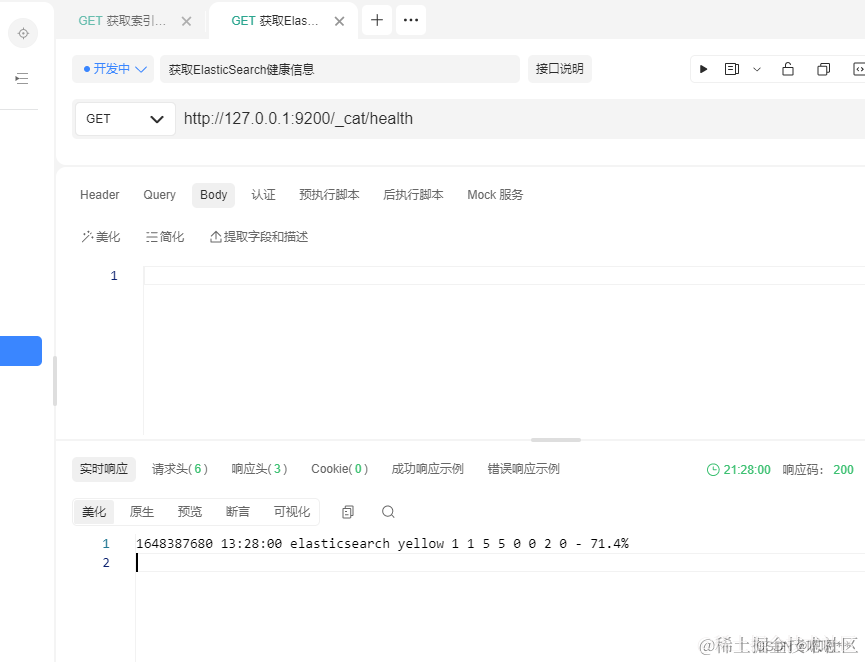Copy the response with the copy icon
The height and width of the screenshot is (662, 865).
click(346, 511)
